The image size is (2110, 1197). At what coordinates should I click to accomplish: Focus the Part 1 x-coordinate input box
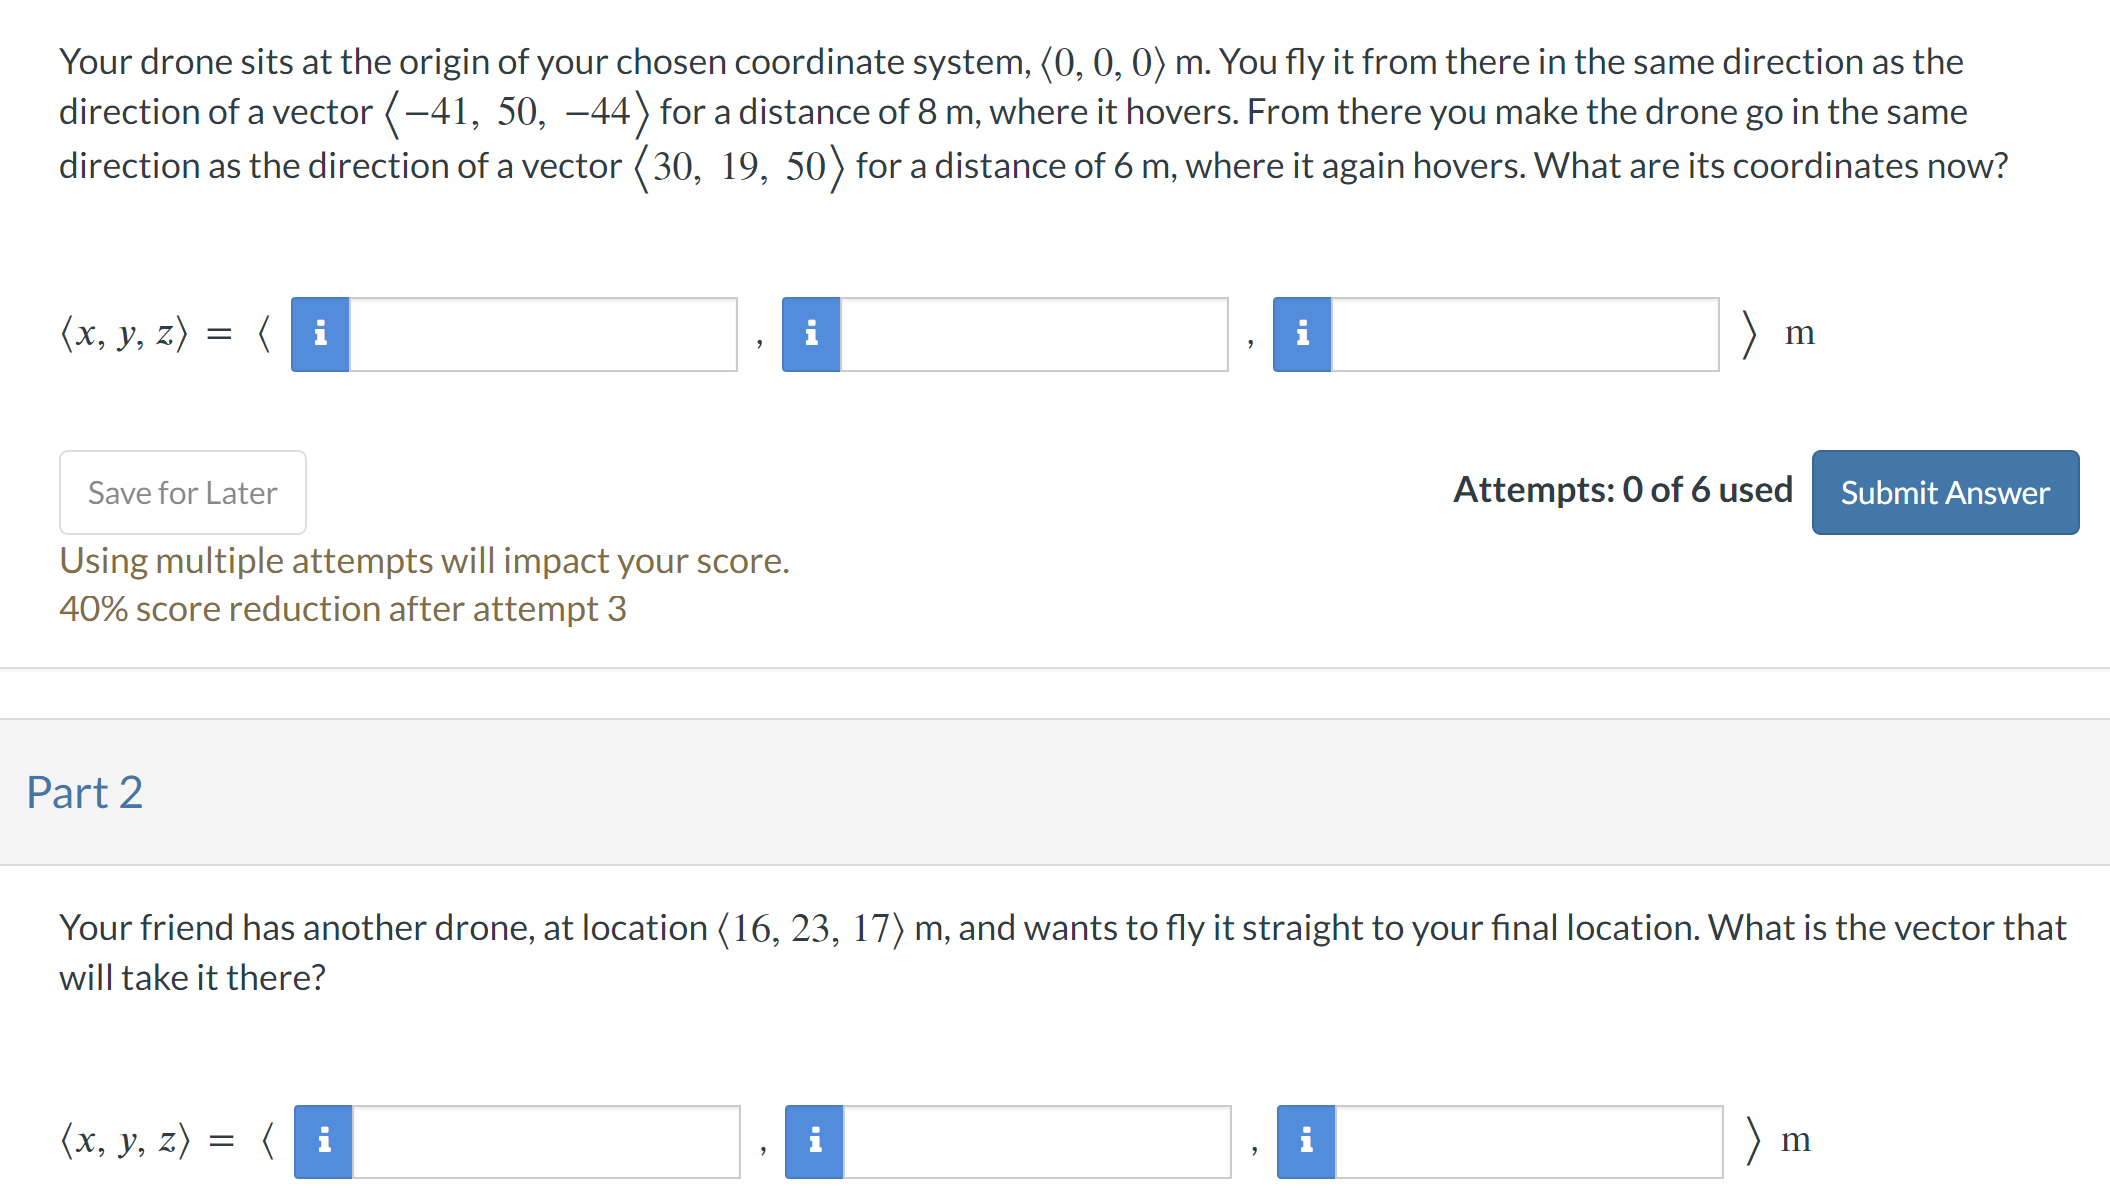point(543,334)
